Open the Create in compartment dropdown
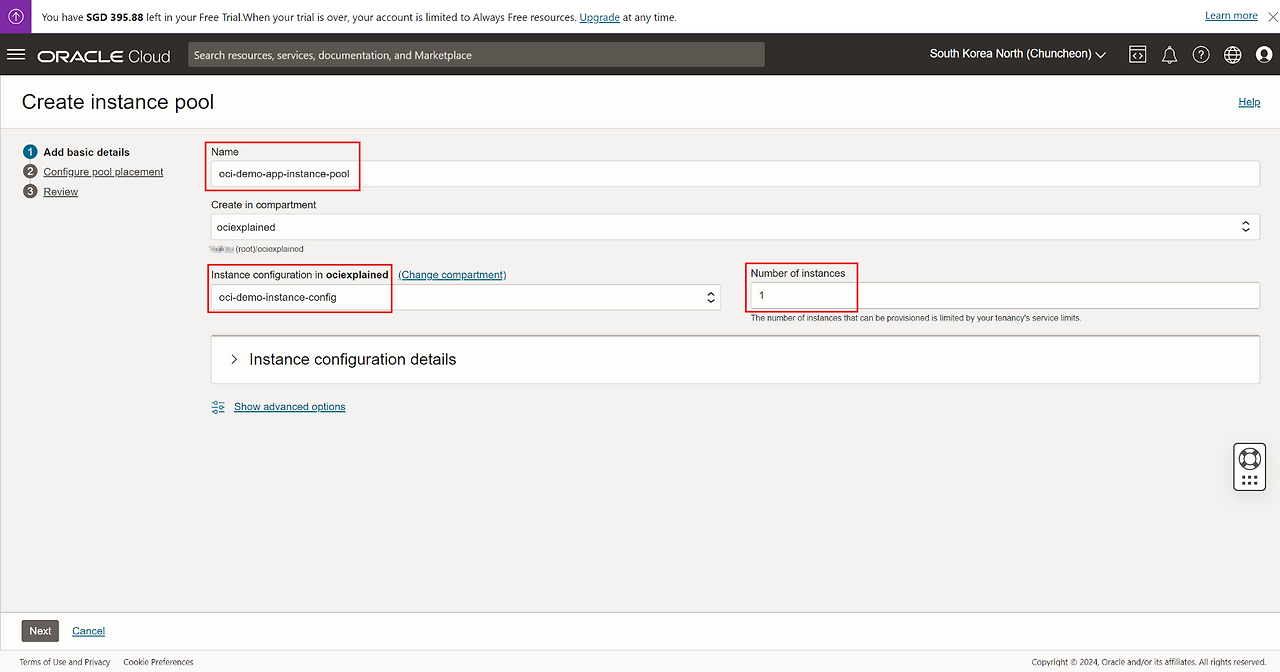Image resolution: width=1280 pixels, height=672 pixels. 734,227
